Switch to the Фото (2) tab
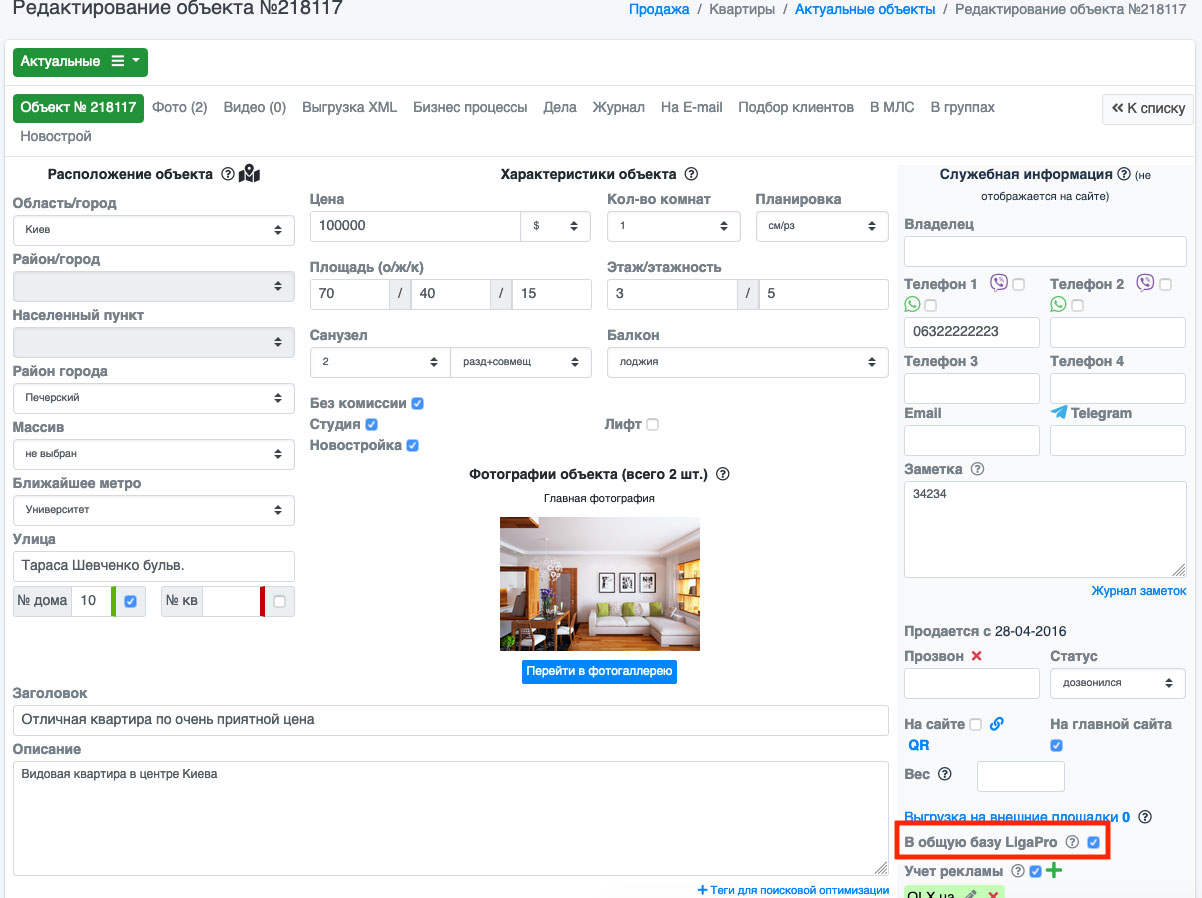This screenshot has width=1202, height=898. point(179,107)
